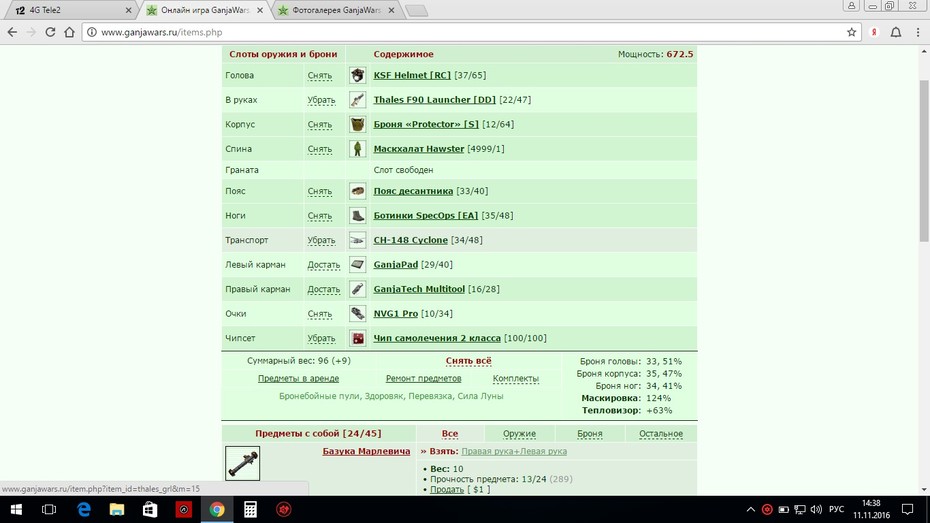
Task: Open the volume control in the system tray
Action: (816, 509)
